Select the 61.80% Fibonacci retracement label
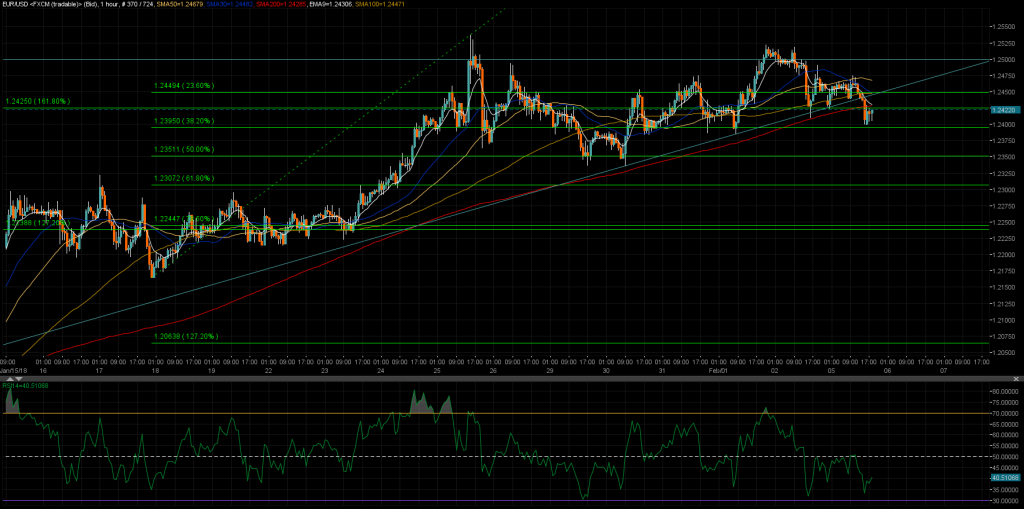The width and height of the screenshot is (1024, 509). (x=183, y=178)
